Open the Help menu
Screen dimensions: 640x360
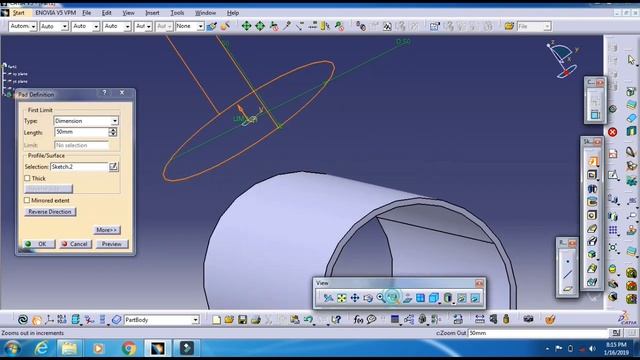233,13
